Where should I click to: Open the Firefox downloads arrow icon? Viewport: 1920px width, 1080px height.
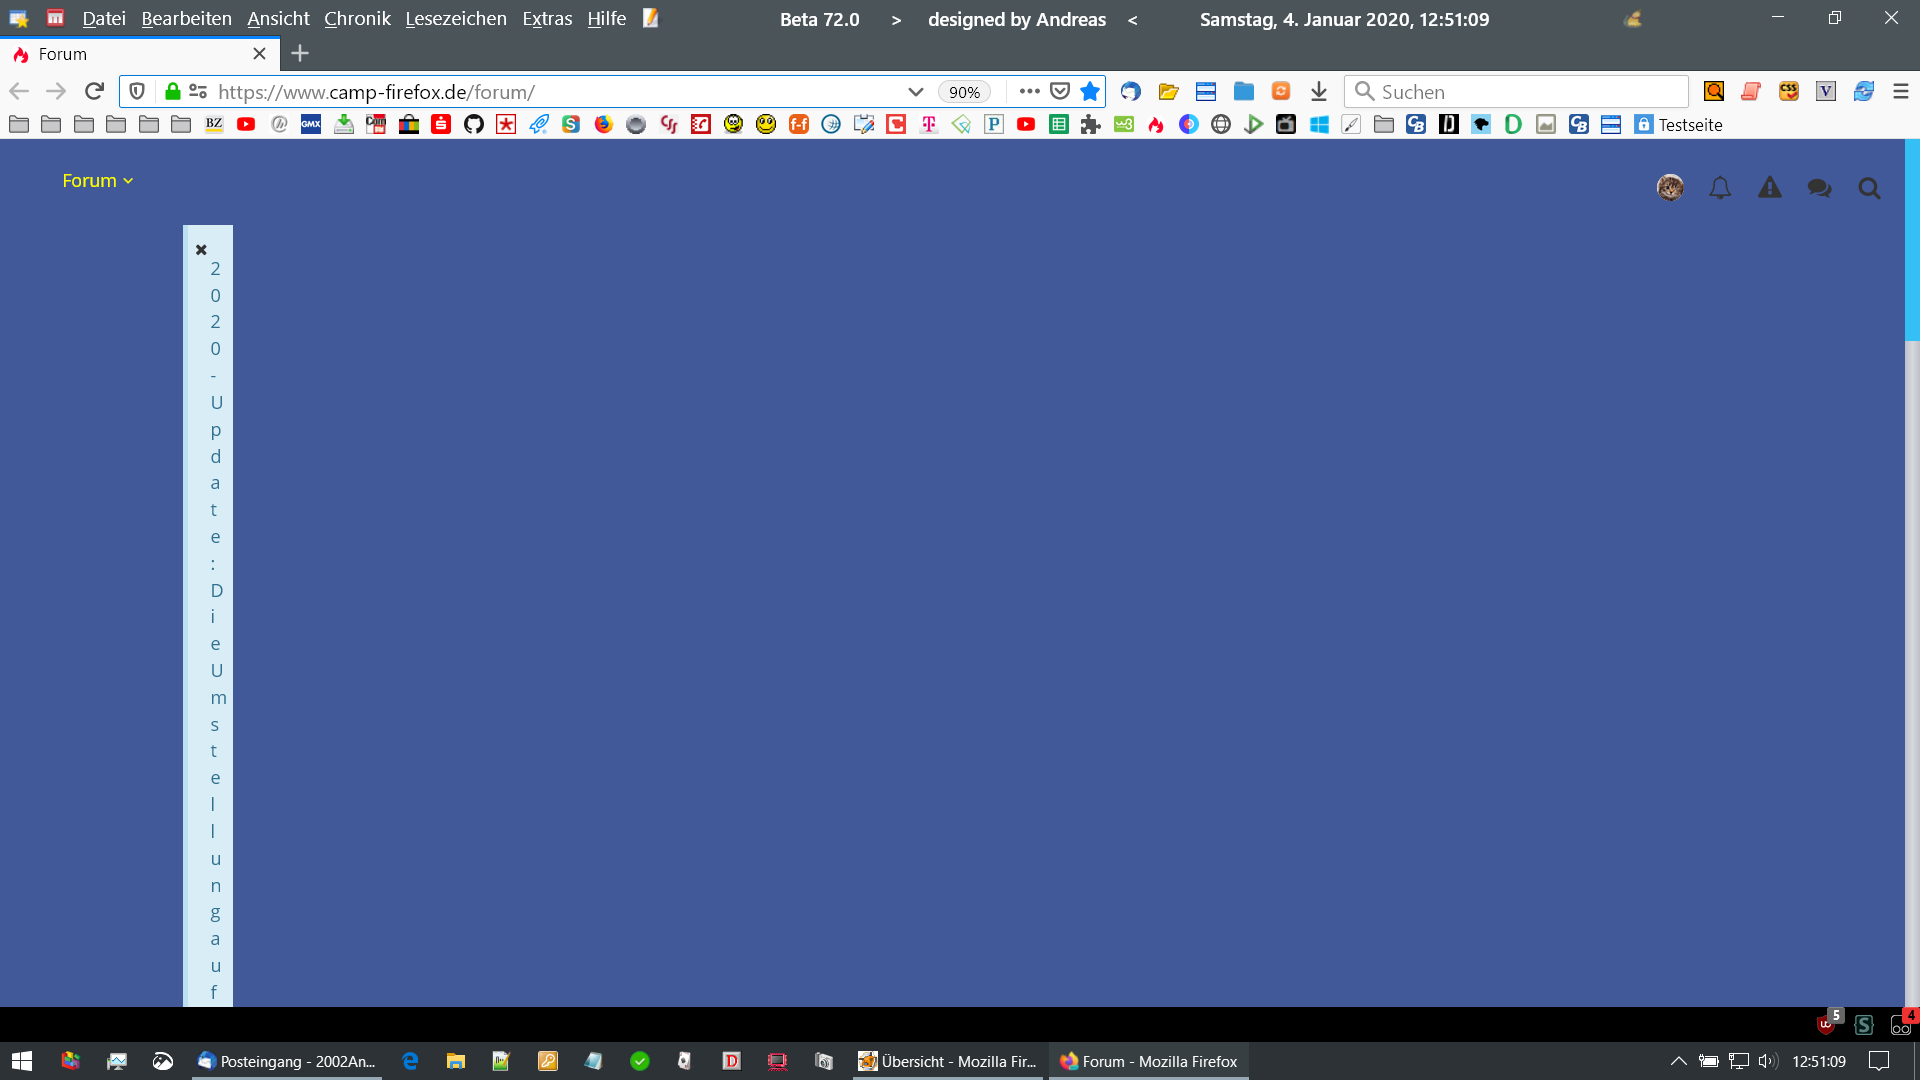[1319, 91]
